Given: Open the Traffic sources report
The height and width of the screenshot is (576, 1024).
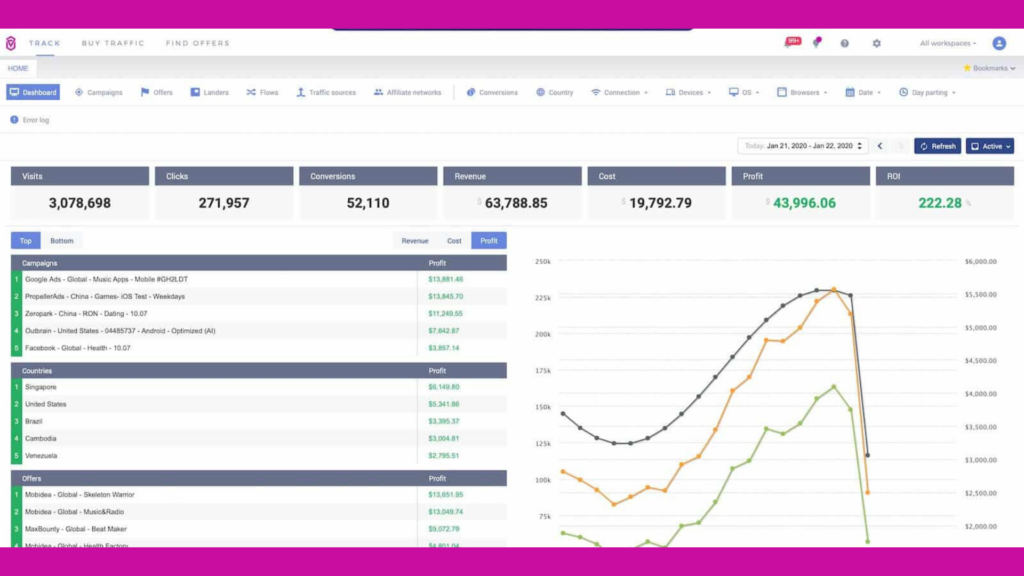Looking at the screenshot, I should [327, 93].
